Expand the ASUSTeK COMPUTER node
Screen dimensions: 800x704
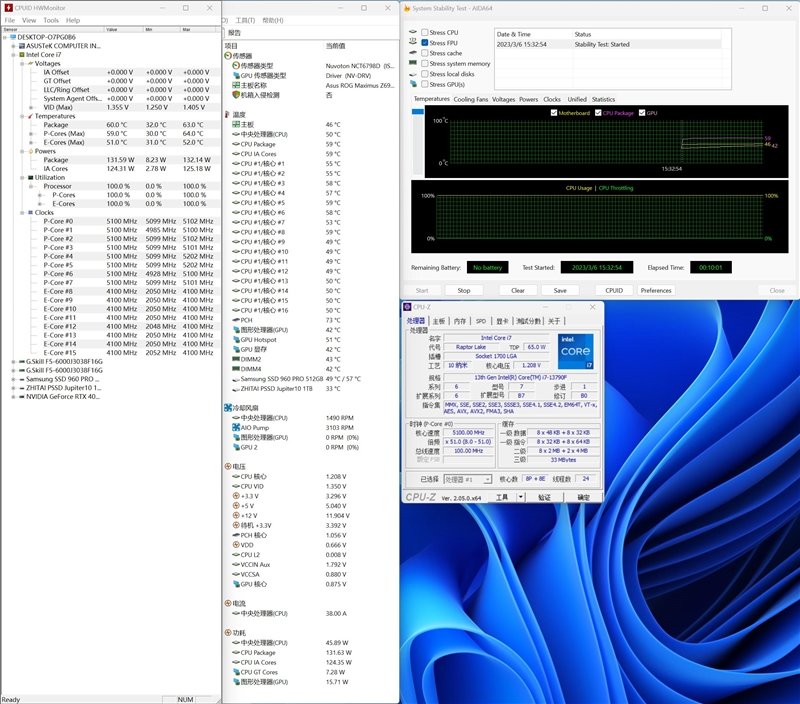point(13,46)
